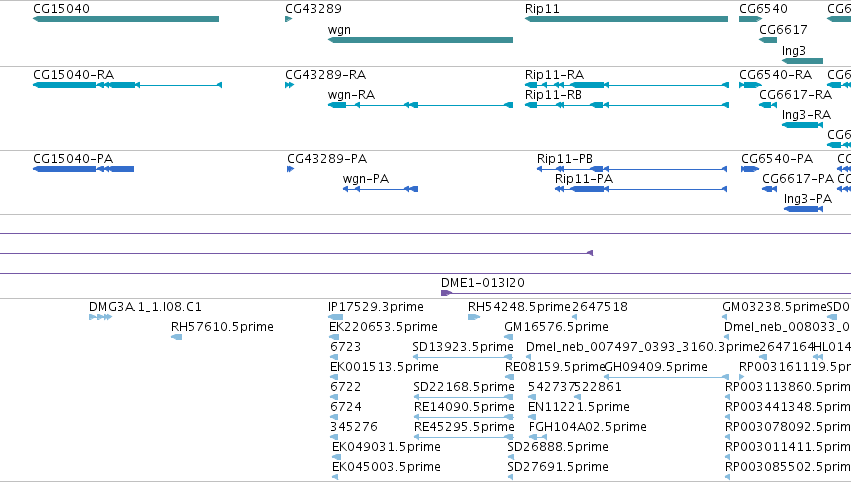Click the Ing3-PA protein name label
Image resolution: width=851 pixels, height=482 pixels.
coord(808,199)
